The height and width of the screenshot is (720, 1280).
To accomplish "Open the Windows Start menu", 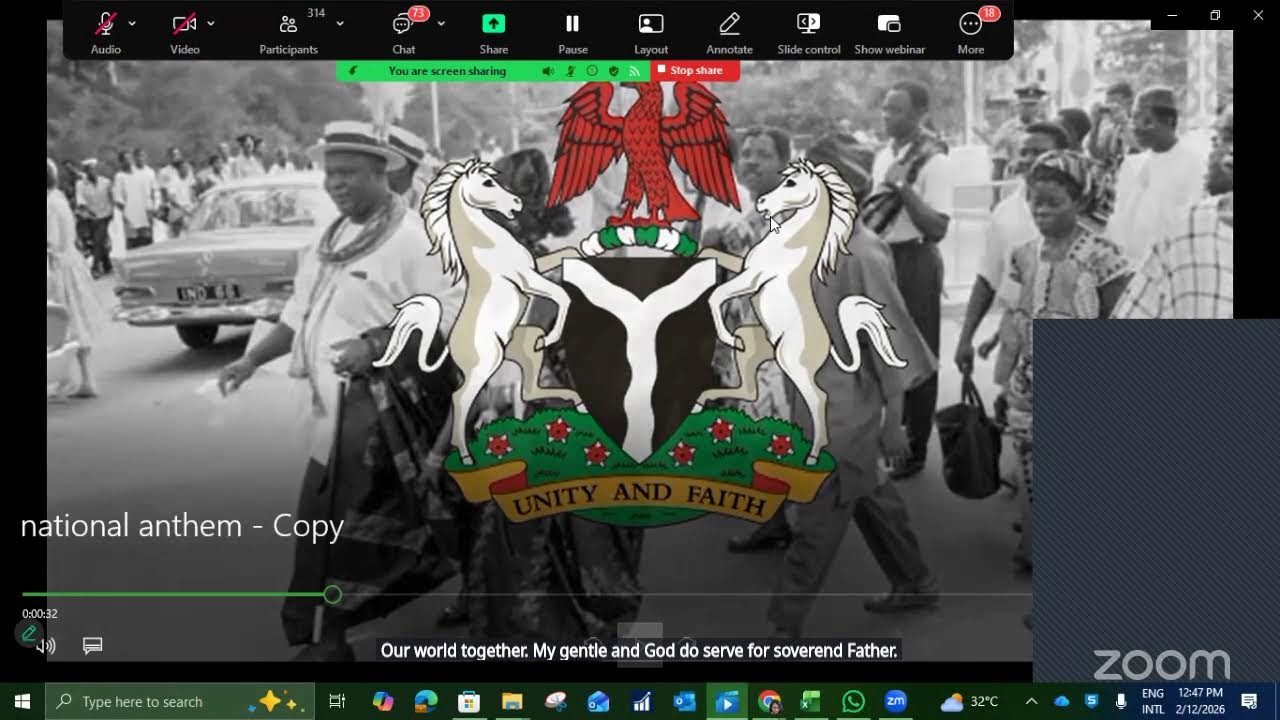I will click(x=22, y=702).
